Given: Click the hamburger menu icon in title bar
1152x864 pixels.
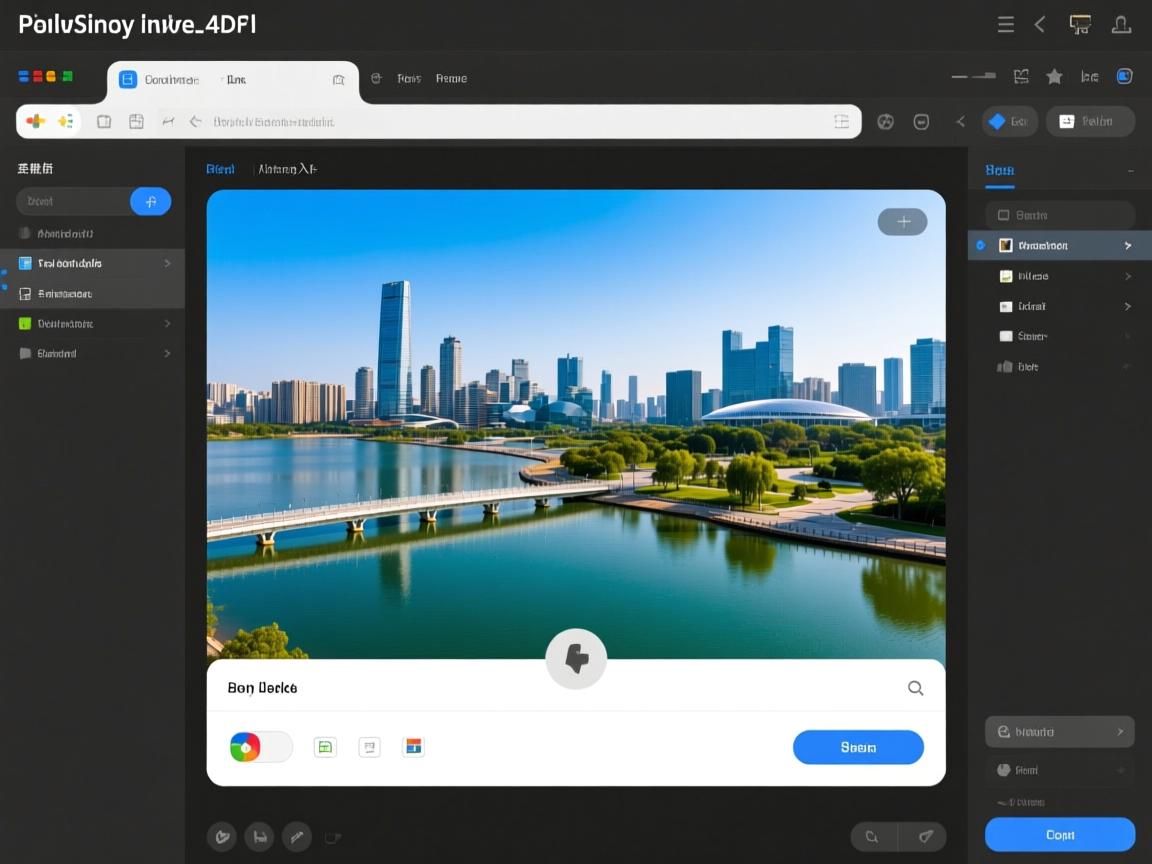Looking at the screenshot, I should point(1006,25).
